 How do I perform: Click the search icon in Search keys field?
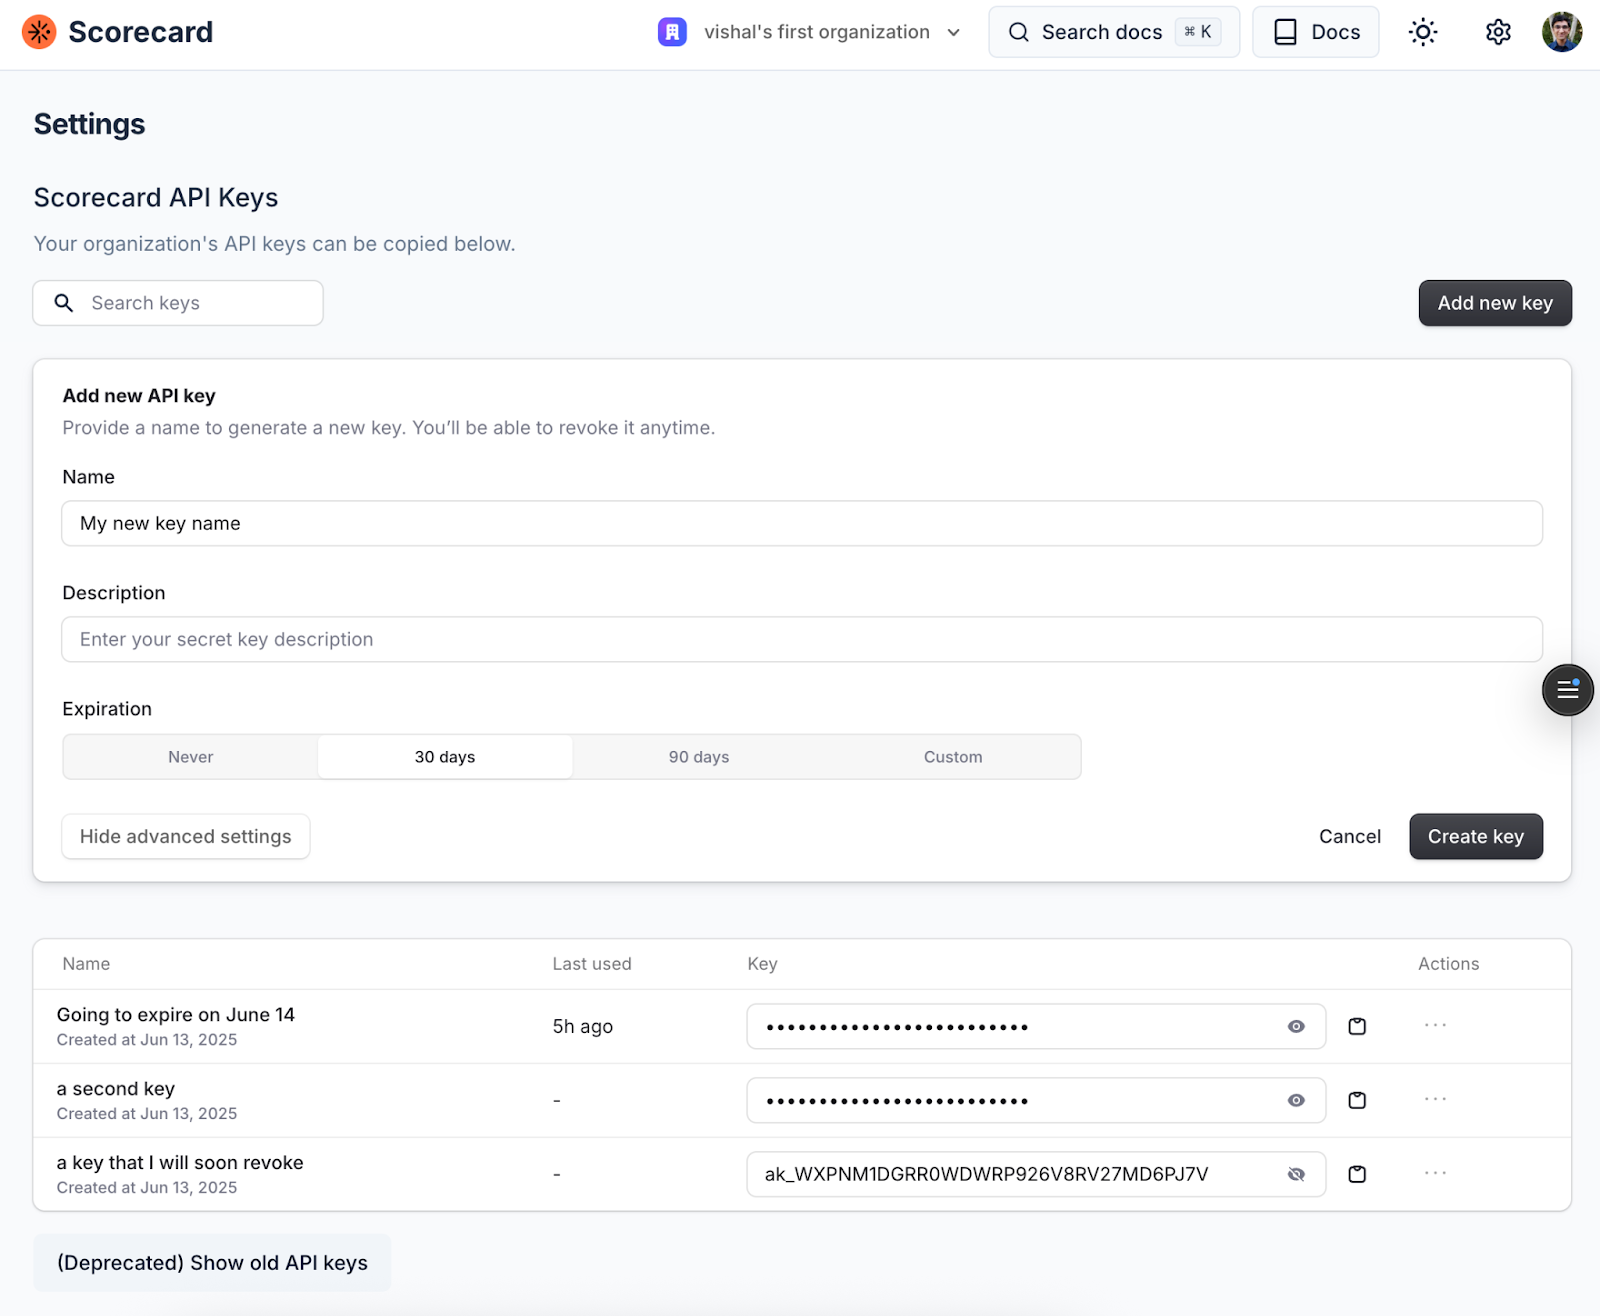click(x=64, y=302)
